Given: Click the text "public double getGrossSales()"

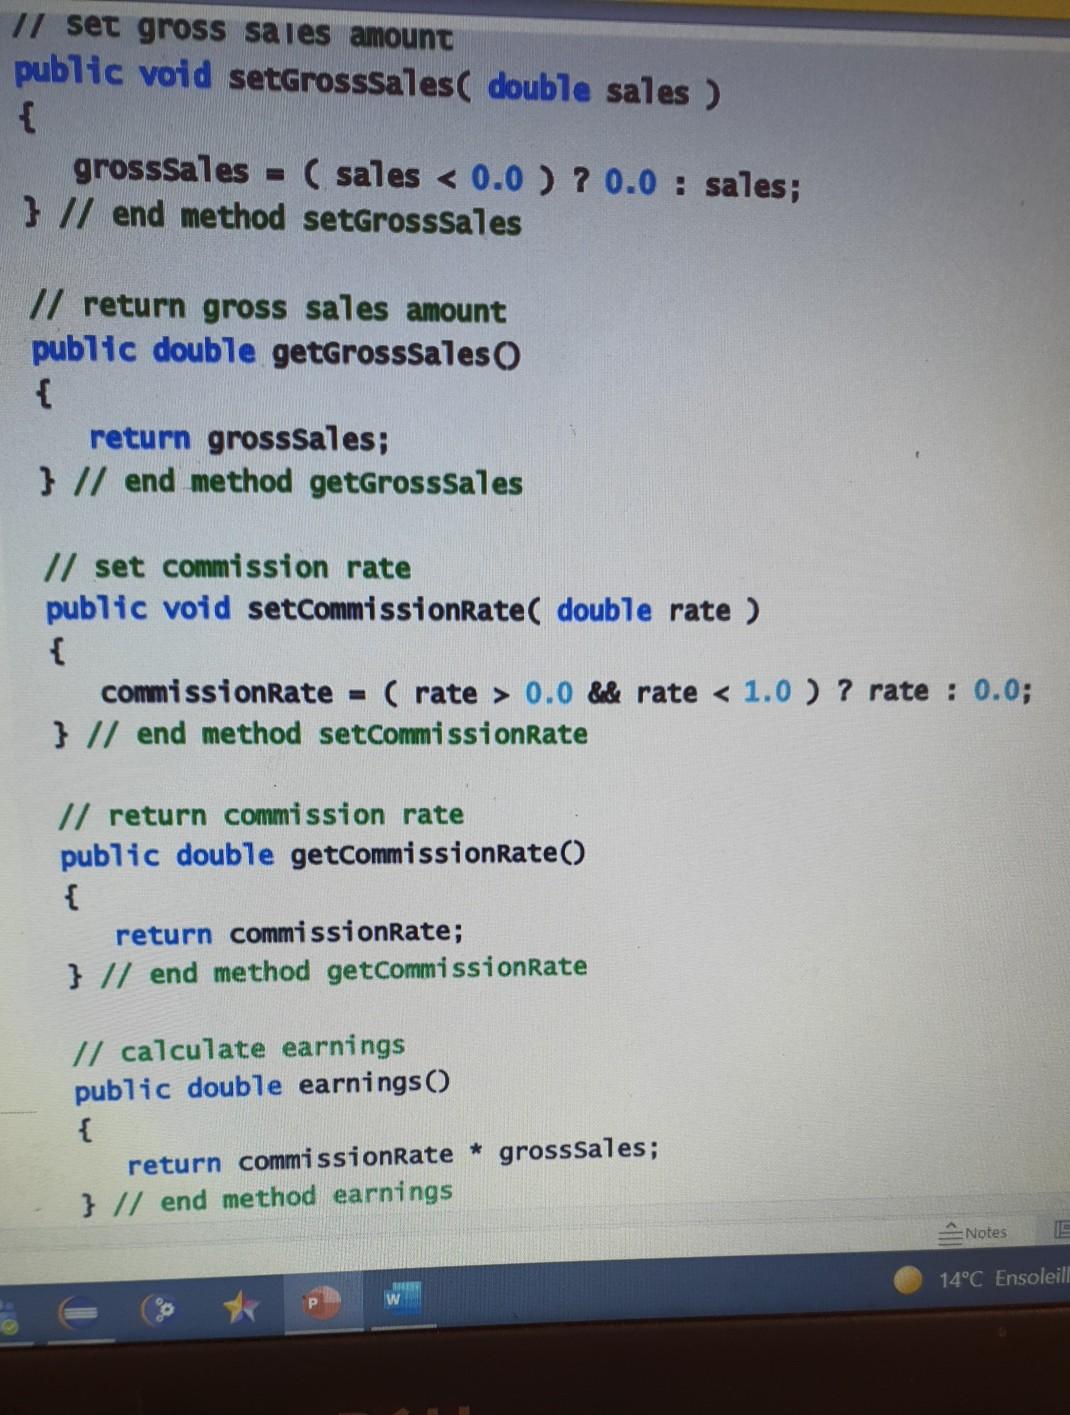Looking at the screenshot, I should (x=276, y=351).
